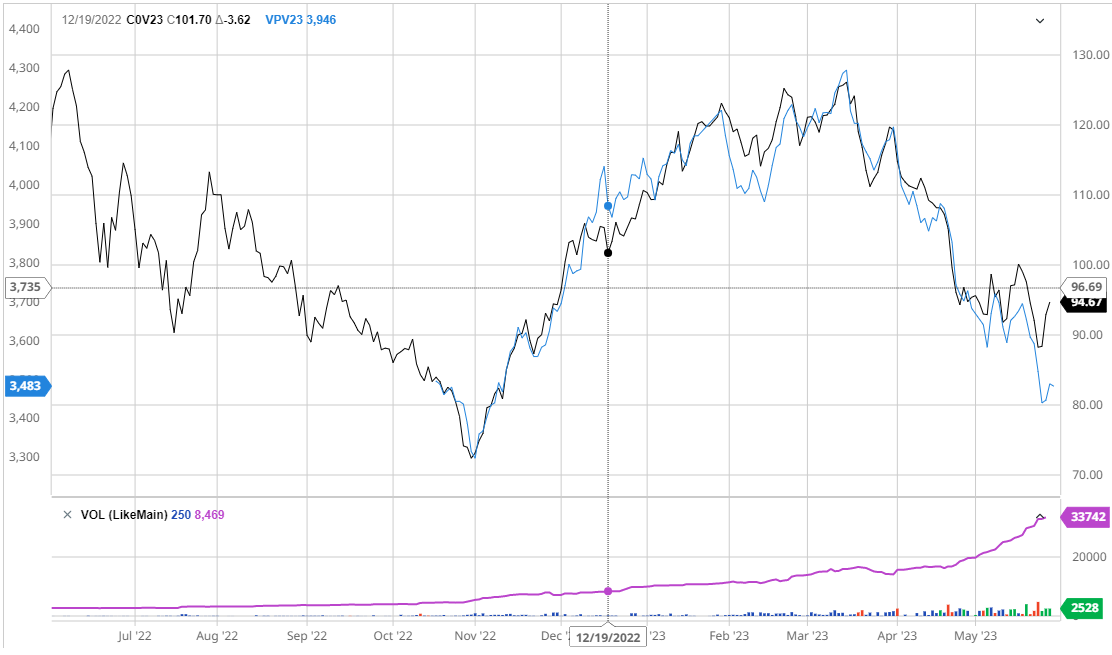Click the Nov '22 time axis label
This screenshot has width=1112, height=655.
point(475,635)
